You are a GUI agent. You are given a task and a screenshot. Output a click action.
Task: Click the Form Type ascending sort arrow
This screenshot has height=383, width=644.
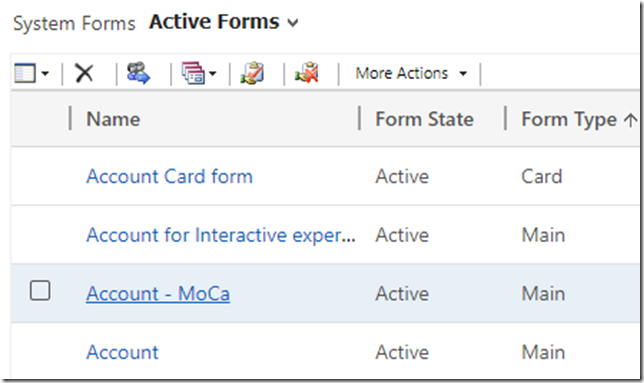pos(630,120)
